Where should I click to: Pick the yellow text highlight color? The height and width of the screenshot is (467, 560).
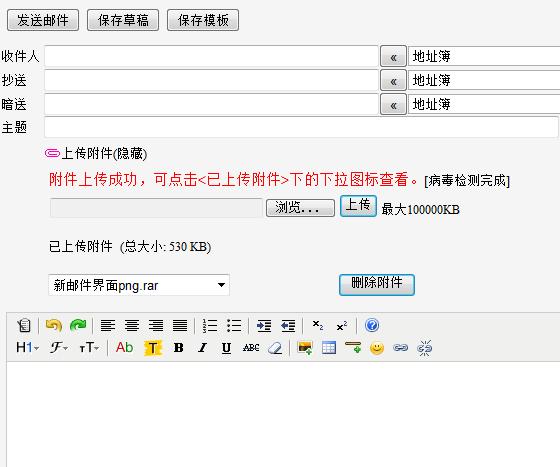click(x=152, y=348)
